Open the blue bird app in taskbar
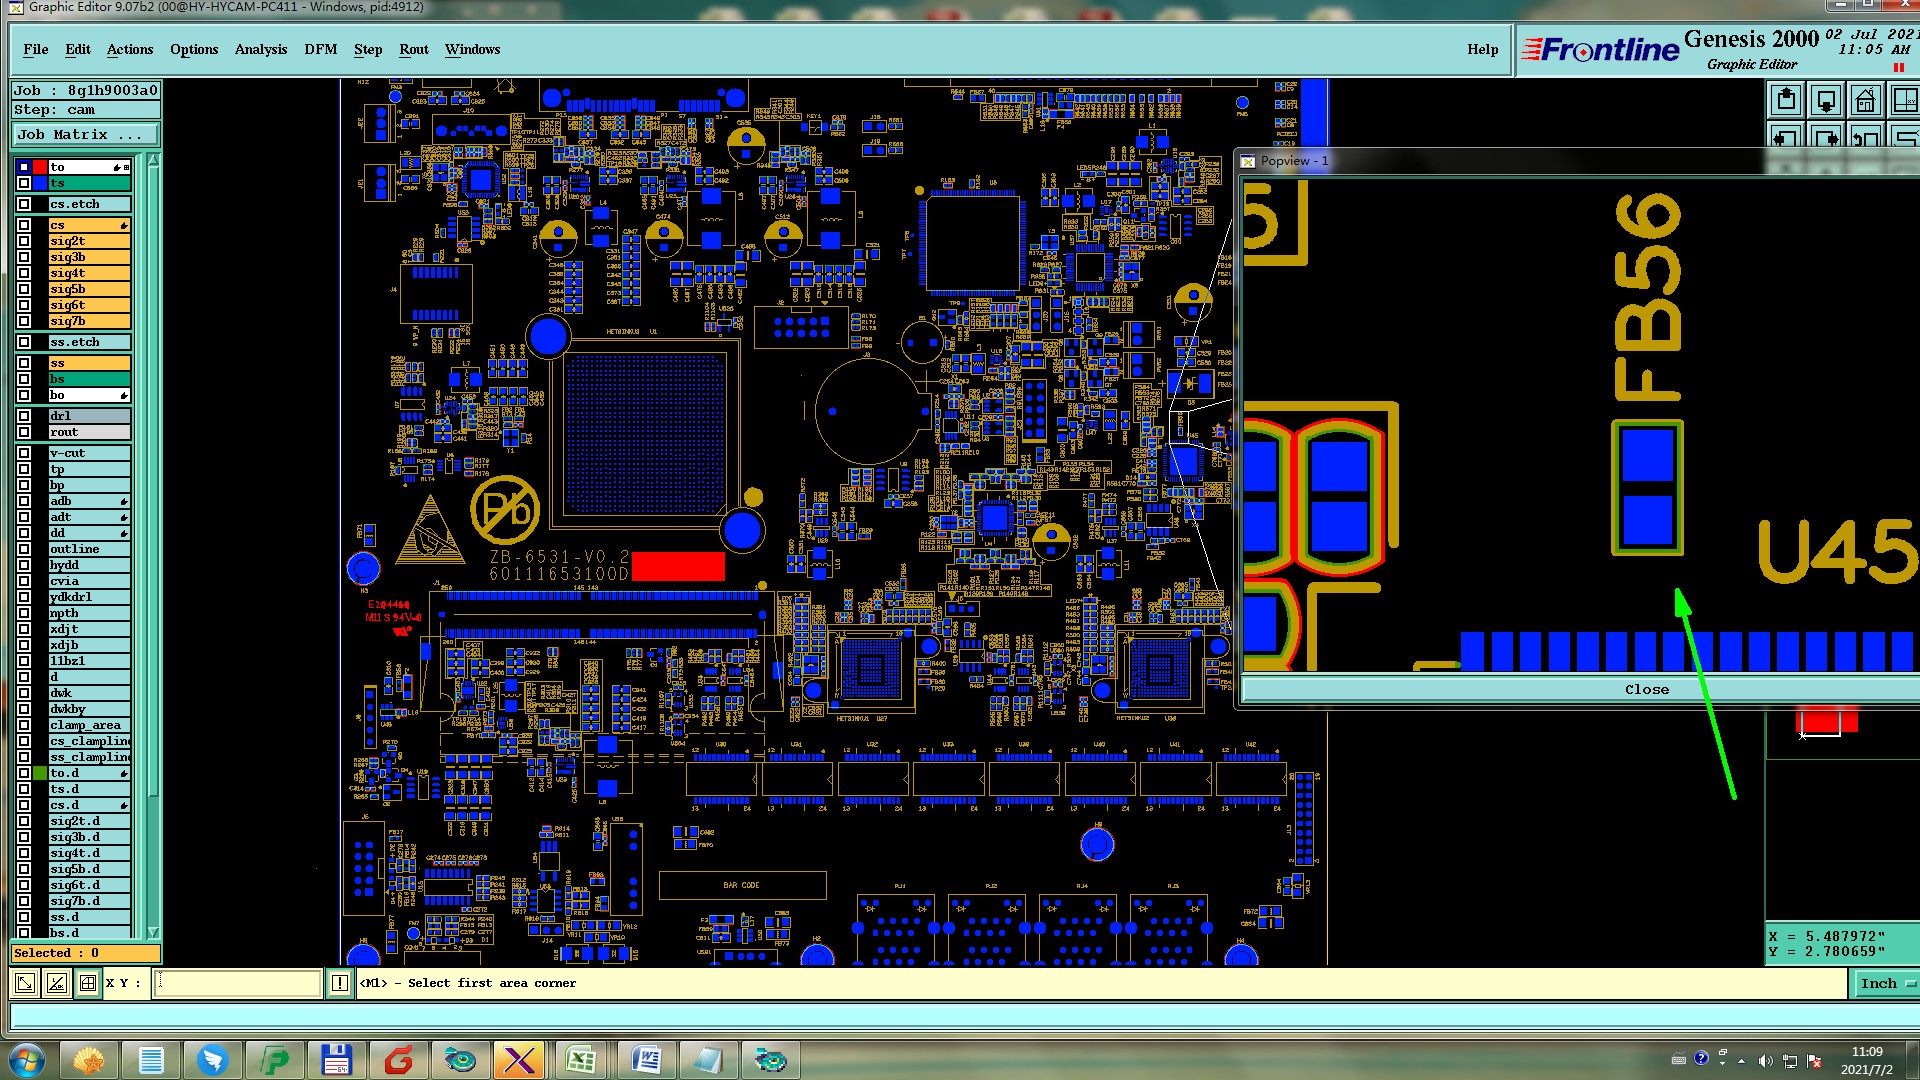1920x1080 pixels. [212, 1060]
